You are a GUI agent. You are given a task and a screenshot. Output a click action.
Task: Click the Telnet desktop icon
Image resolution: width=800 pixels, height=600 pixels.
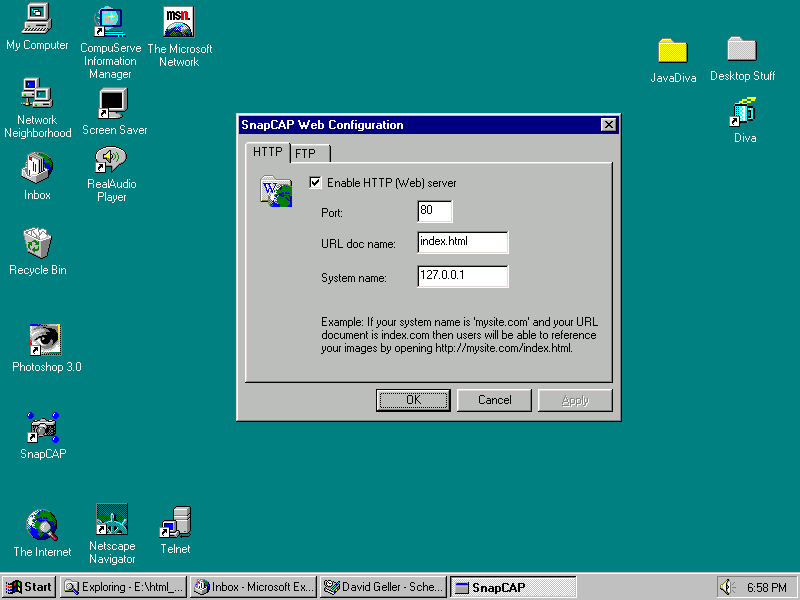pyautogui.click(x=176, y=522)
